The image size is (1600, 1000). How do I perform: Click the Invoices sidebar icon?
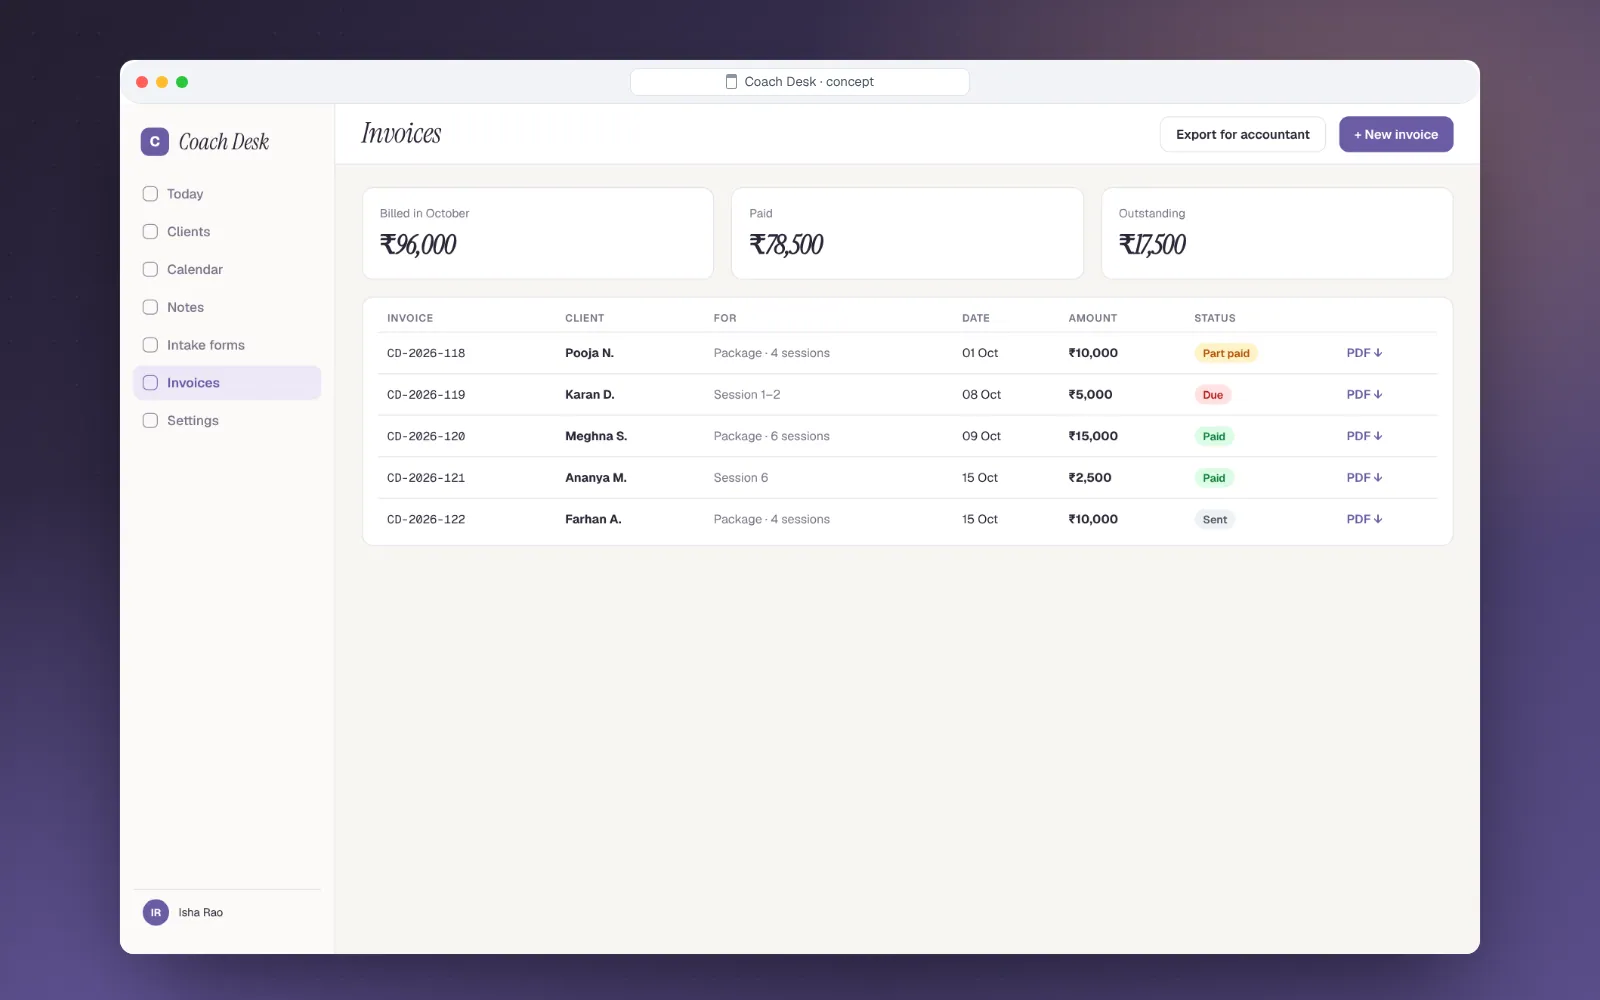click(150, 383)
